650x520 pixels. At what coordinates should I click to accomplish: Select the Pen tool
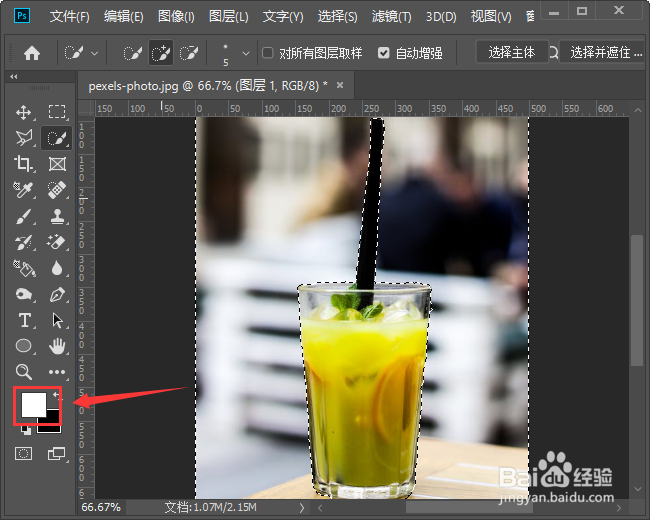(57, 295)
